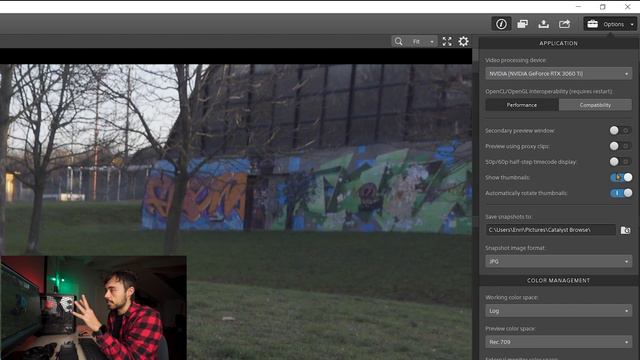Click the APPLICATION section header

(558, 43)
